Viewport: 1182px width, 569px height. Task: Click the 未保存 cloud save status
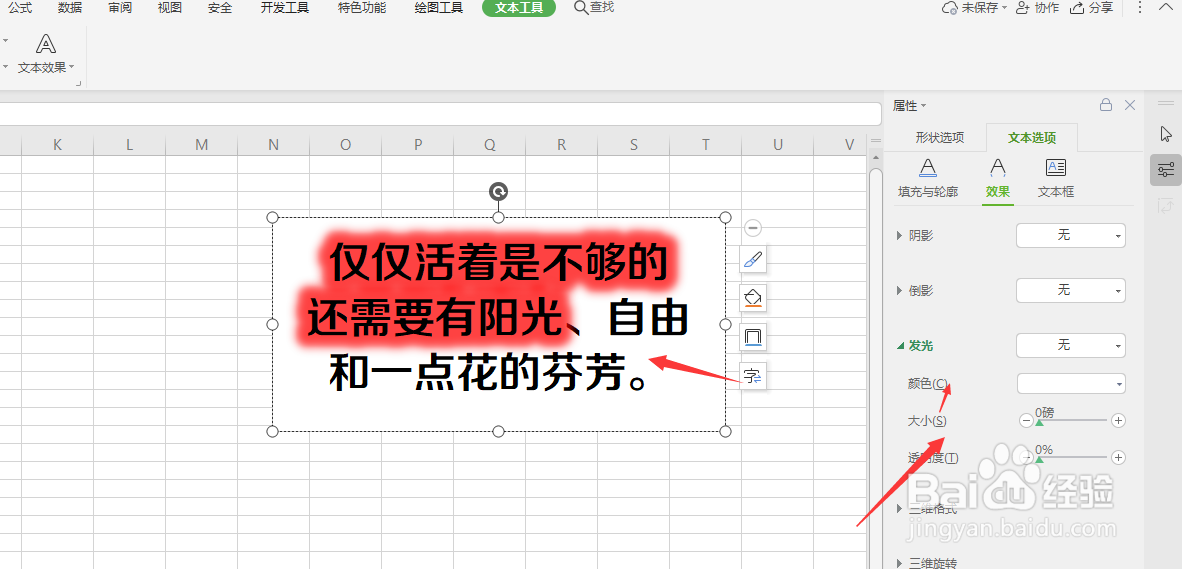point(974,8)
